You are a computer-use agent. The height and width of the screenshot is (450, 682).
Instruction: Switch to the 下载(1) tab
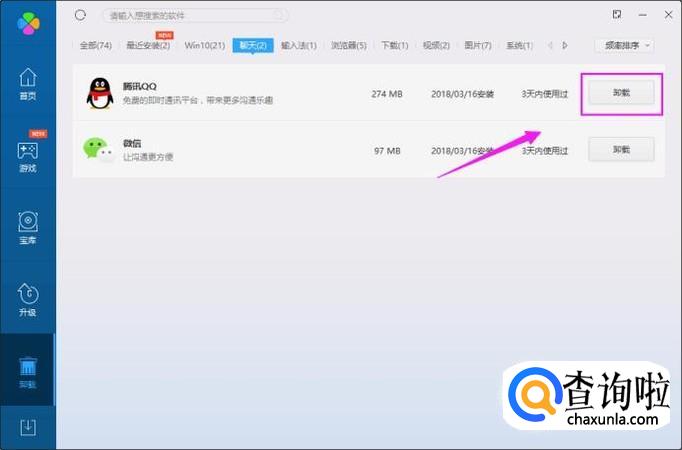(394, 45)
